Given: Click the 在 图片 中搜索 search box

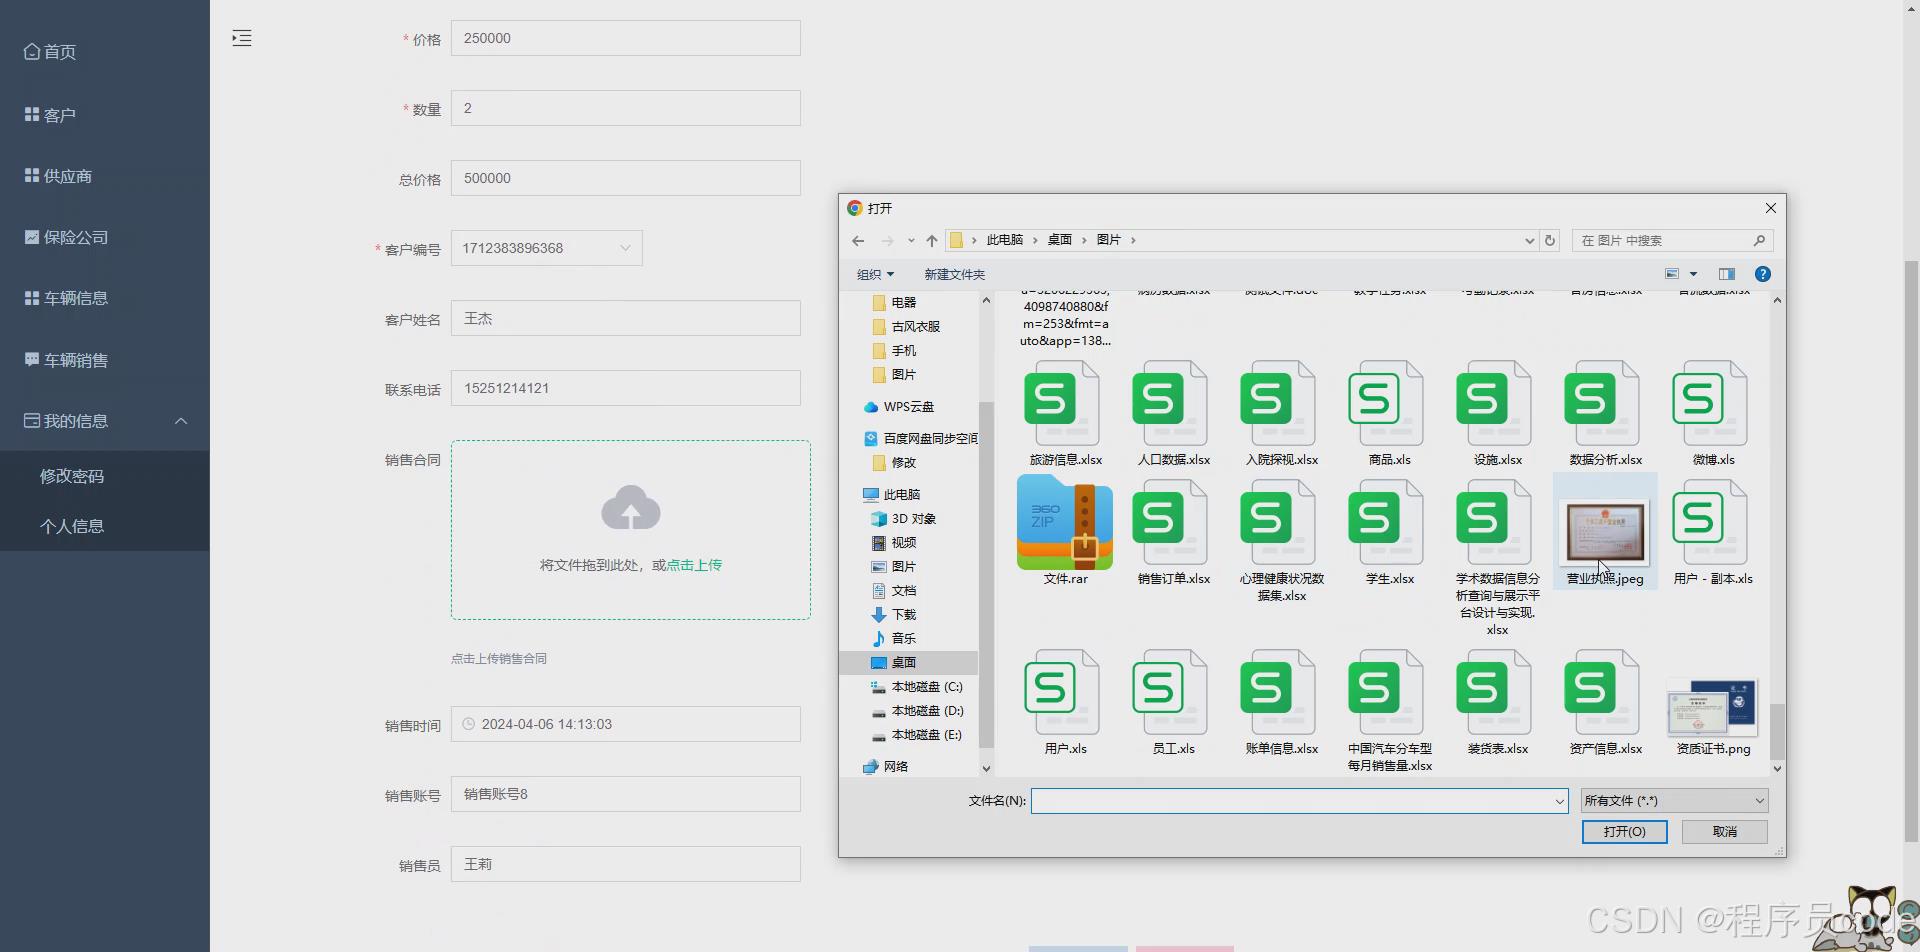Looking at the screenshot, I should [1672, 241].
